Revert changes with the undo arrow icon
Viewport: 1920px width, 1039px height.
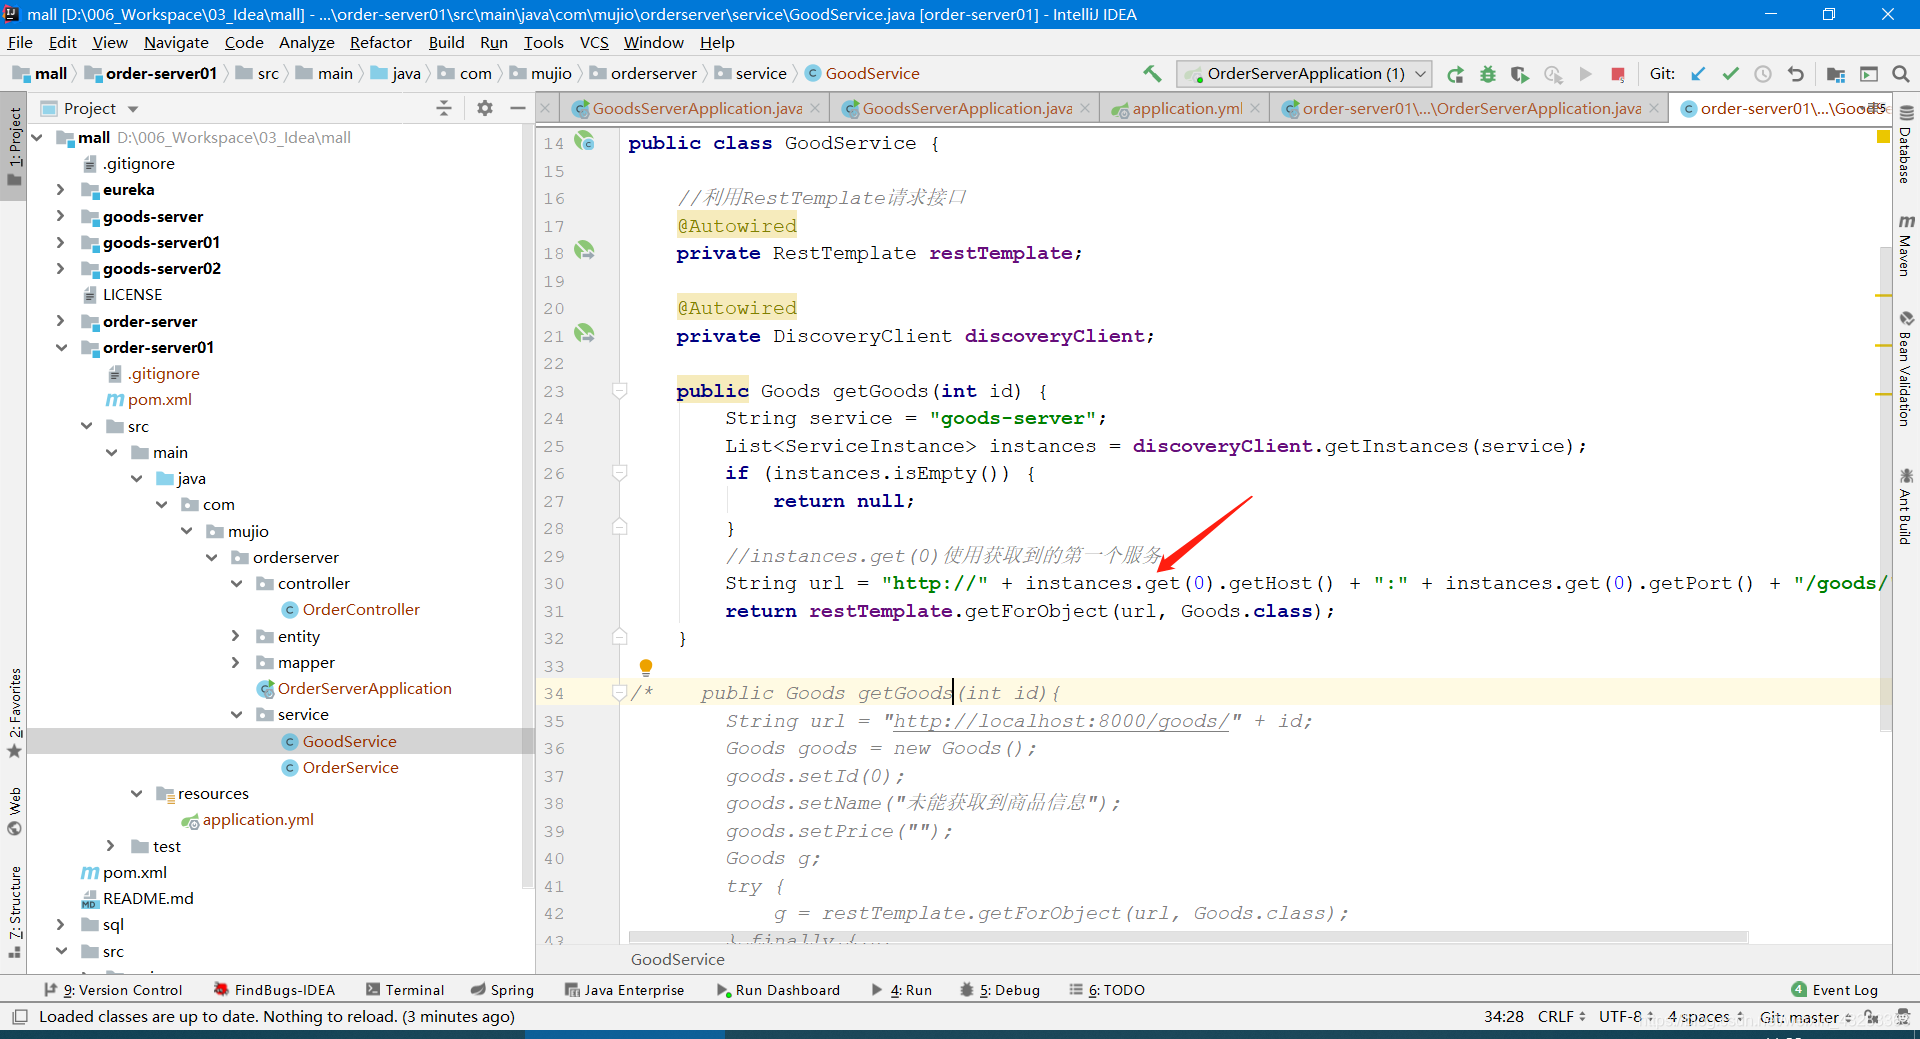tap(1796, 74)
